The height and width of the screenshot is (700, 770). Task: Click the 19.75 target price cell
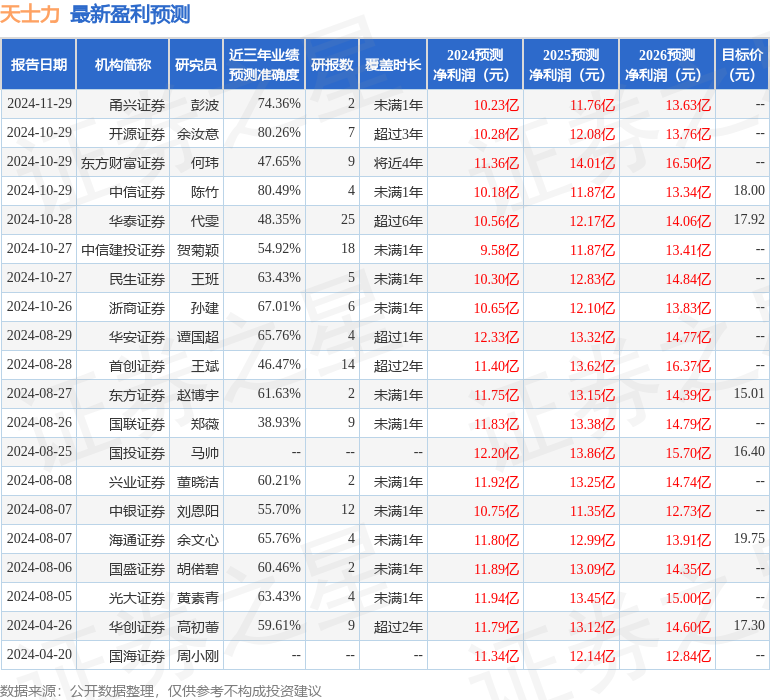click(748, 539)
